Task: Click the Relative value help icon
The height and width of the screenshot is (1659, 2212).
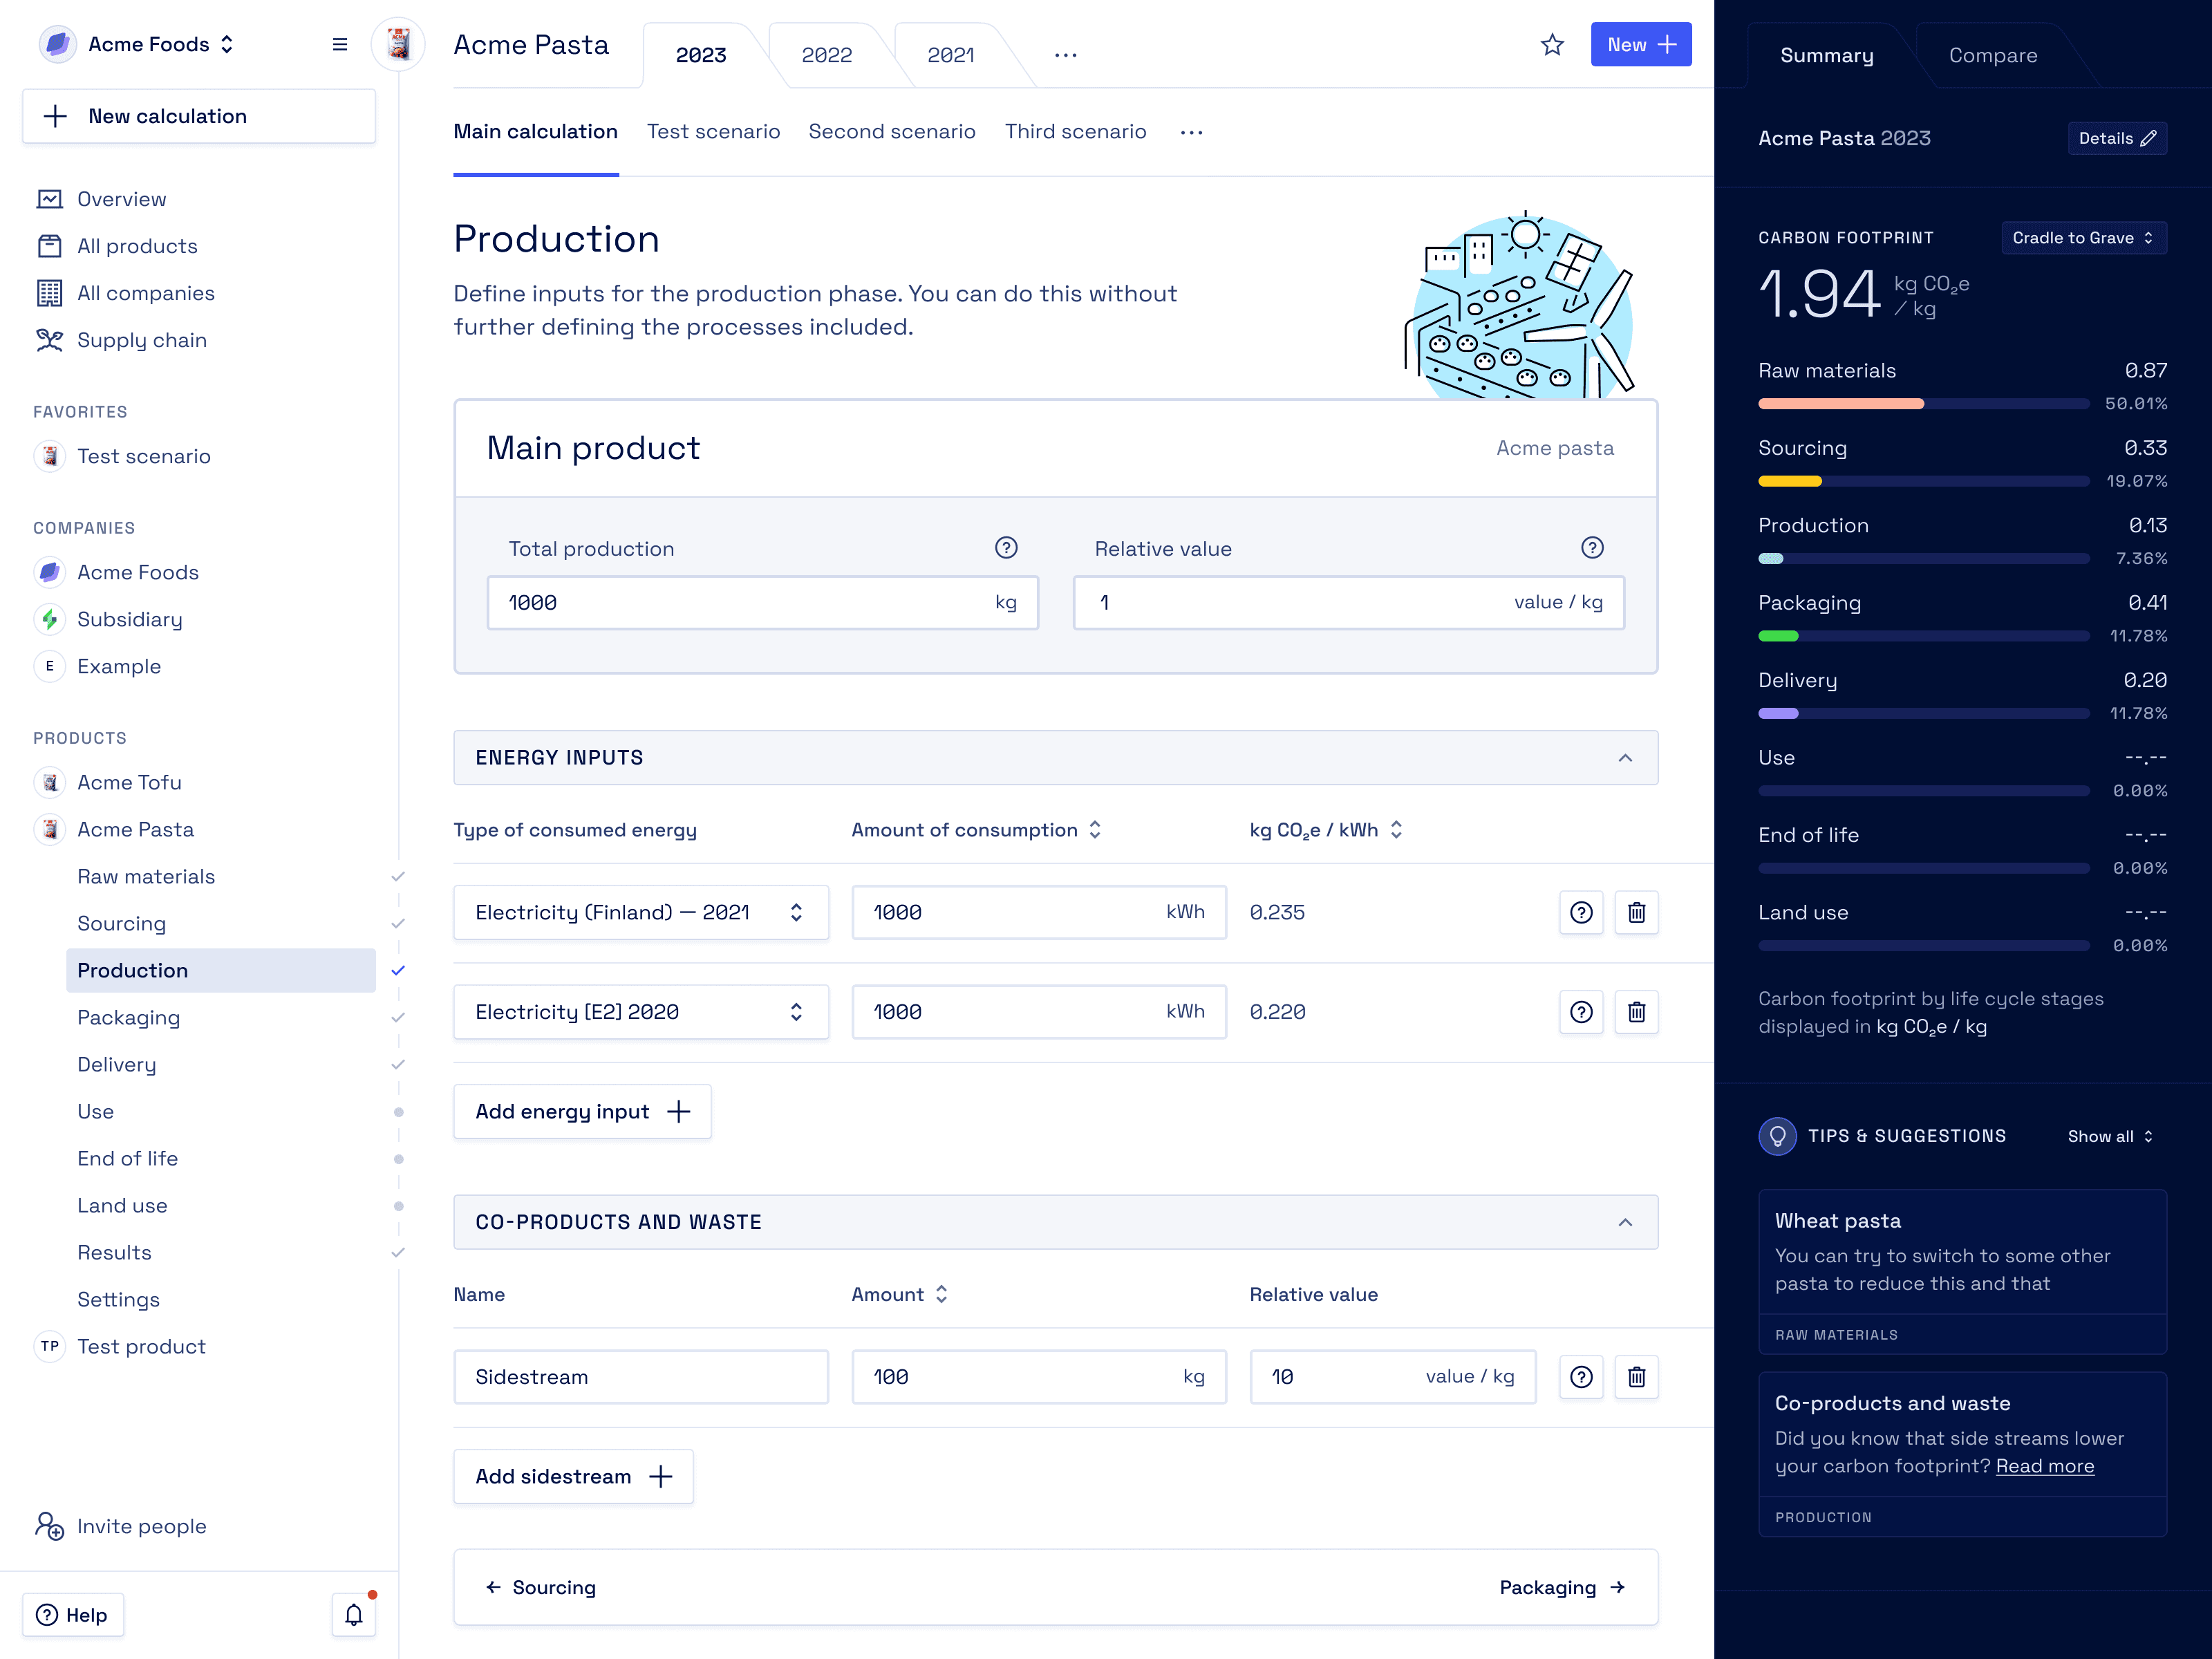Action: (x=1592, y=548)
